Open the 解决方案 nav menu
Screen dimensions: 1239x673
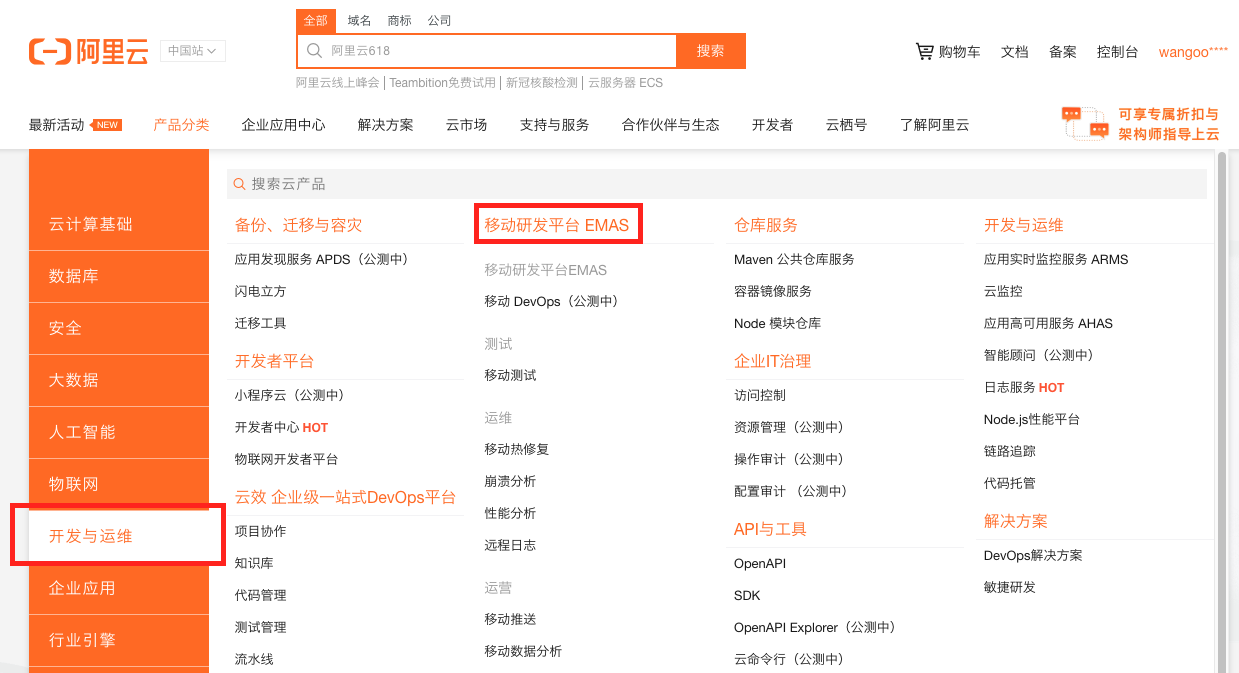pos(385,125)
